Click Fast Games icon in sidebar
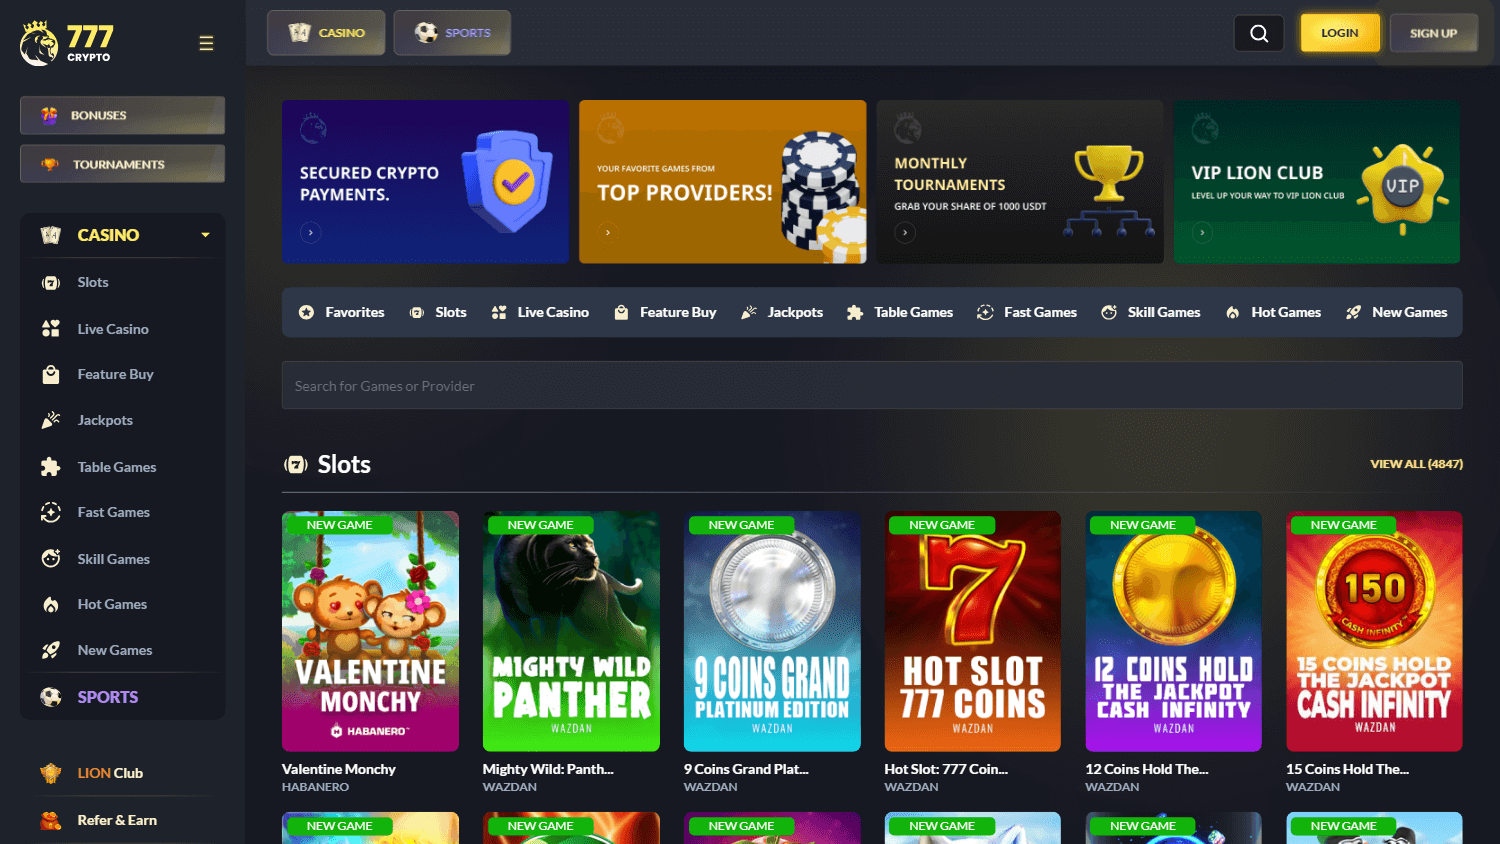Viewport: 1500px width, 844px height. click(51, 512)
